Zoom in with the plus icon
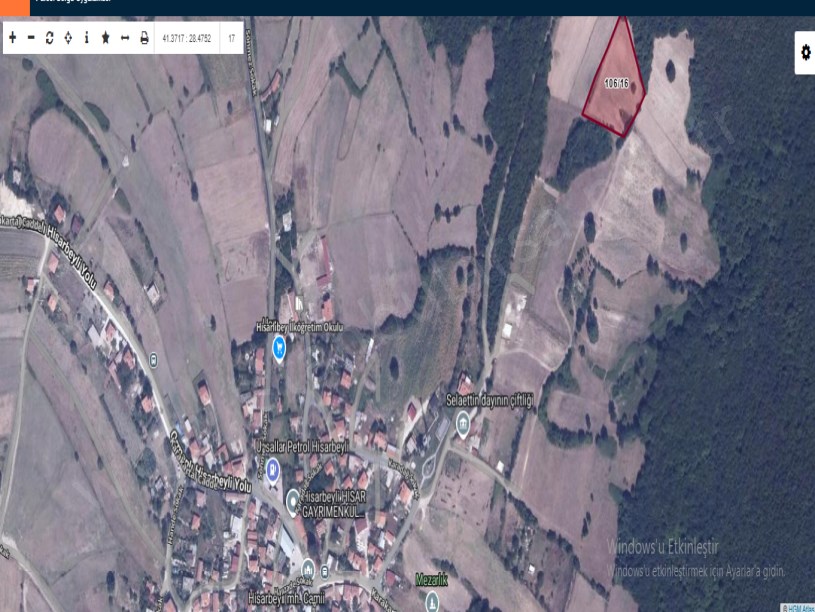Viewport: 815px width, 612px height. point(12,38)
